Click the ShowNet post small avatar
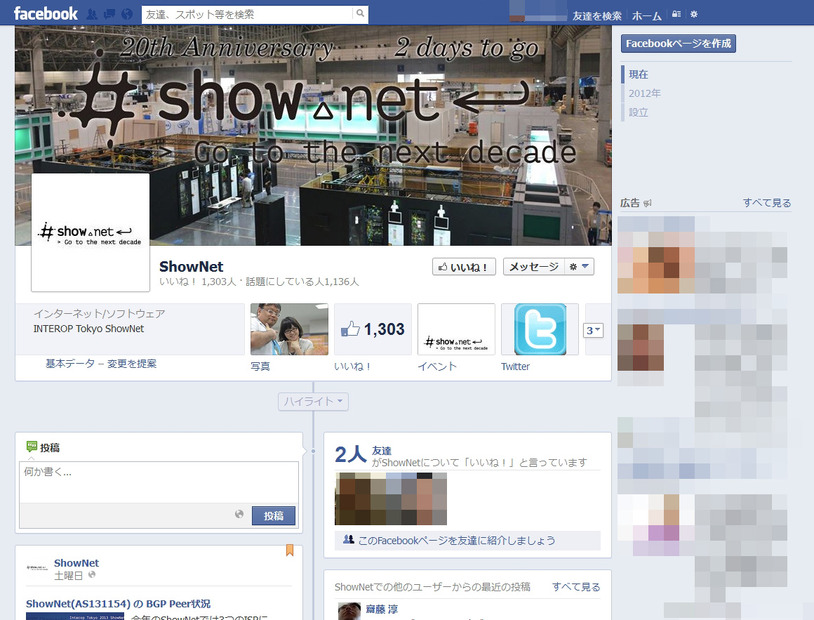The width and height of the screenshot is (814, 620). (x=37, y=568)
